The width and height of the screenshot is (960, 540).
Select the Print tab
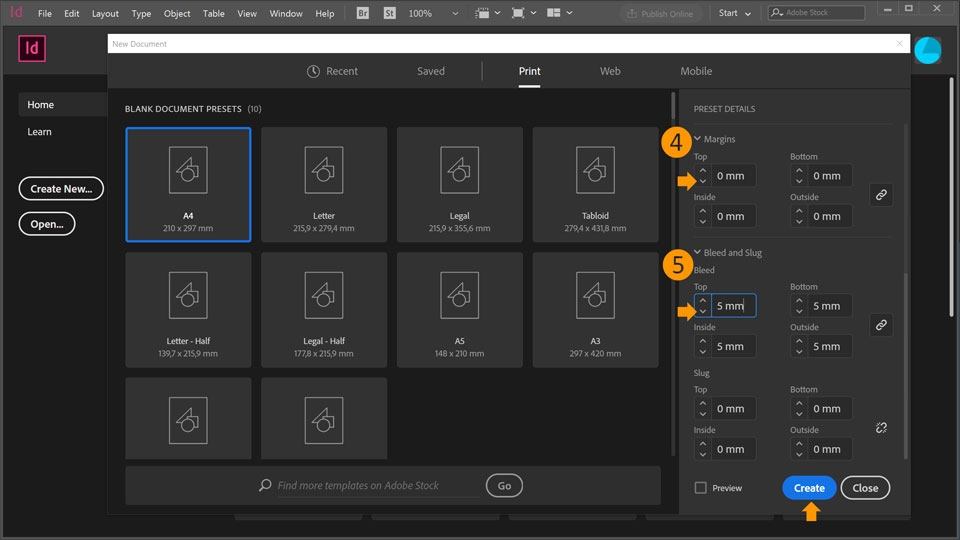(x=530, y=71)
